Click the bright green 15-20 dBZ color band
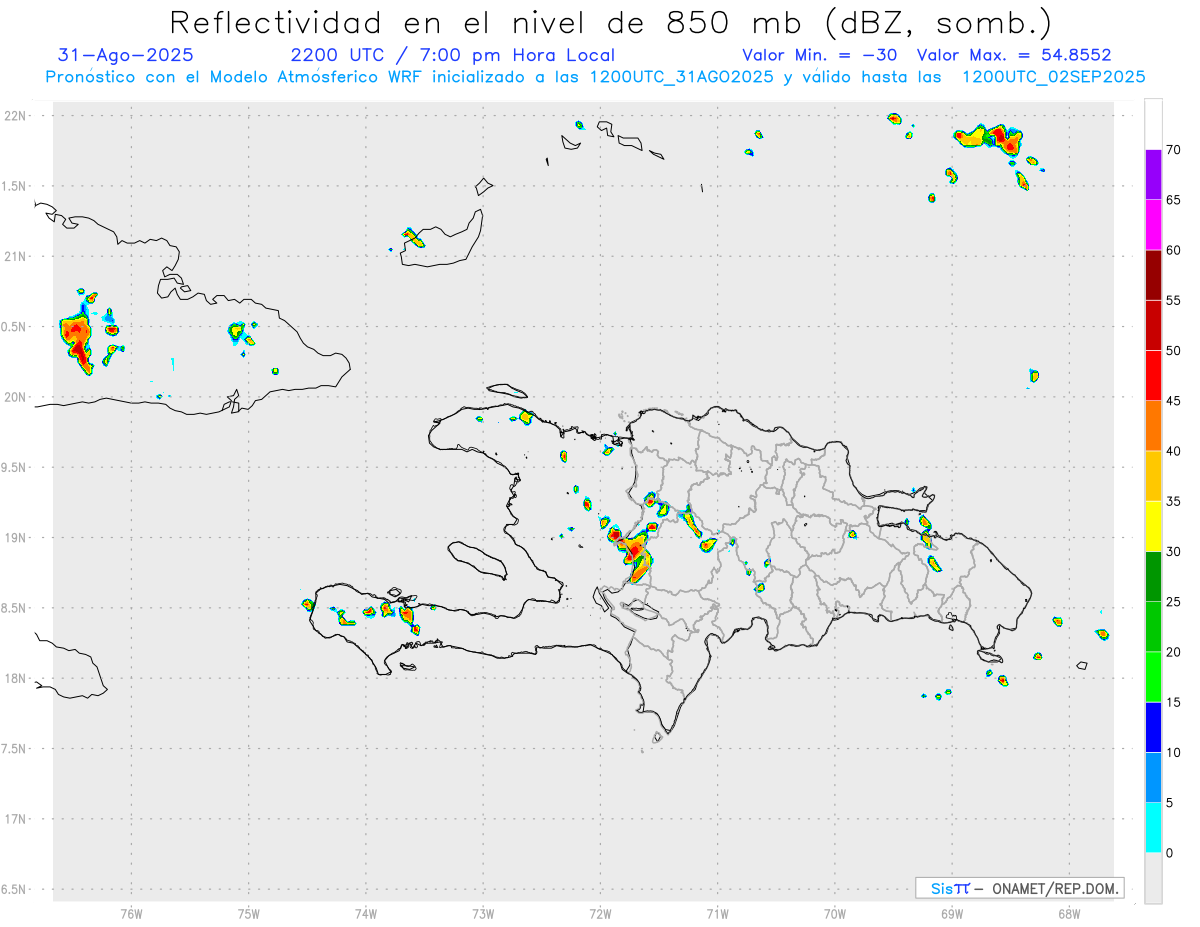1200x927 pixels. coord(1153,677)
